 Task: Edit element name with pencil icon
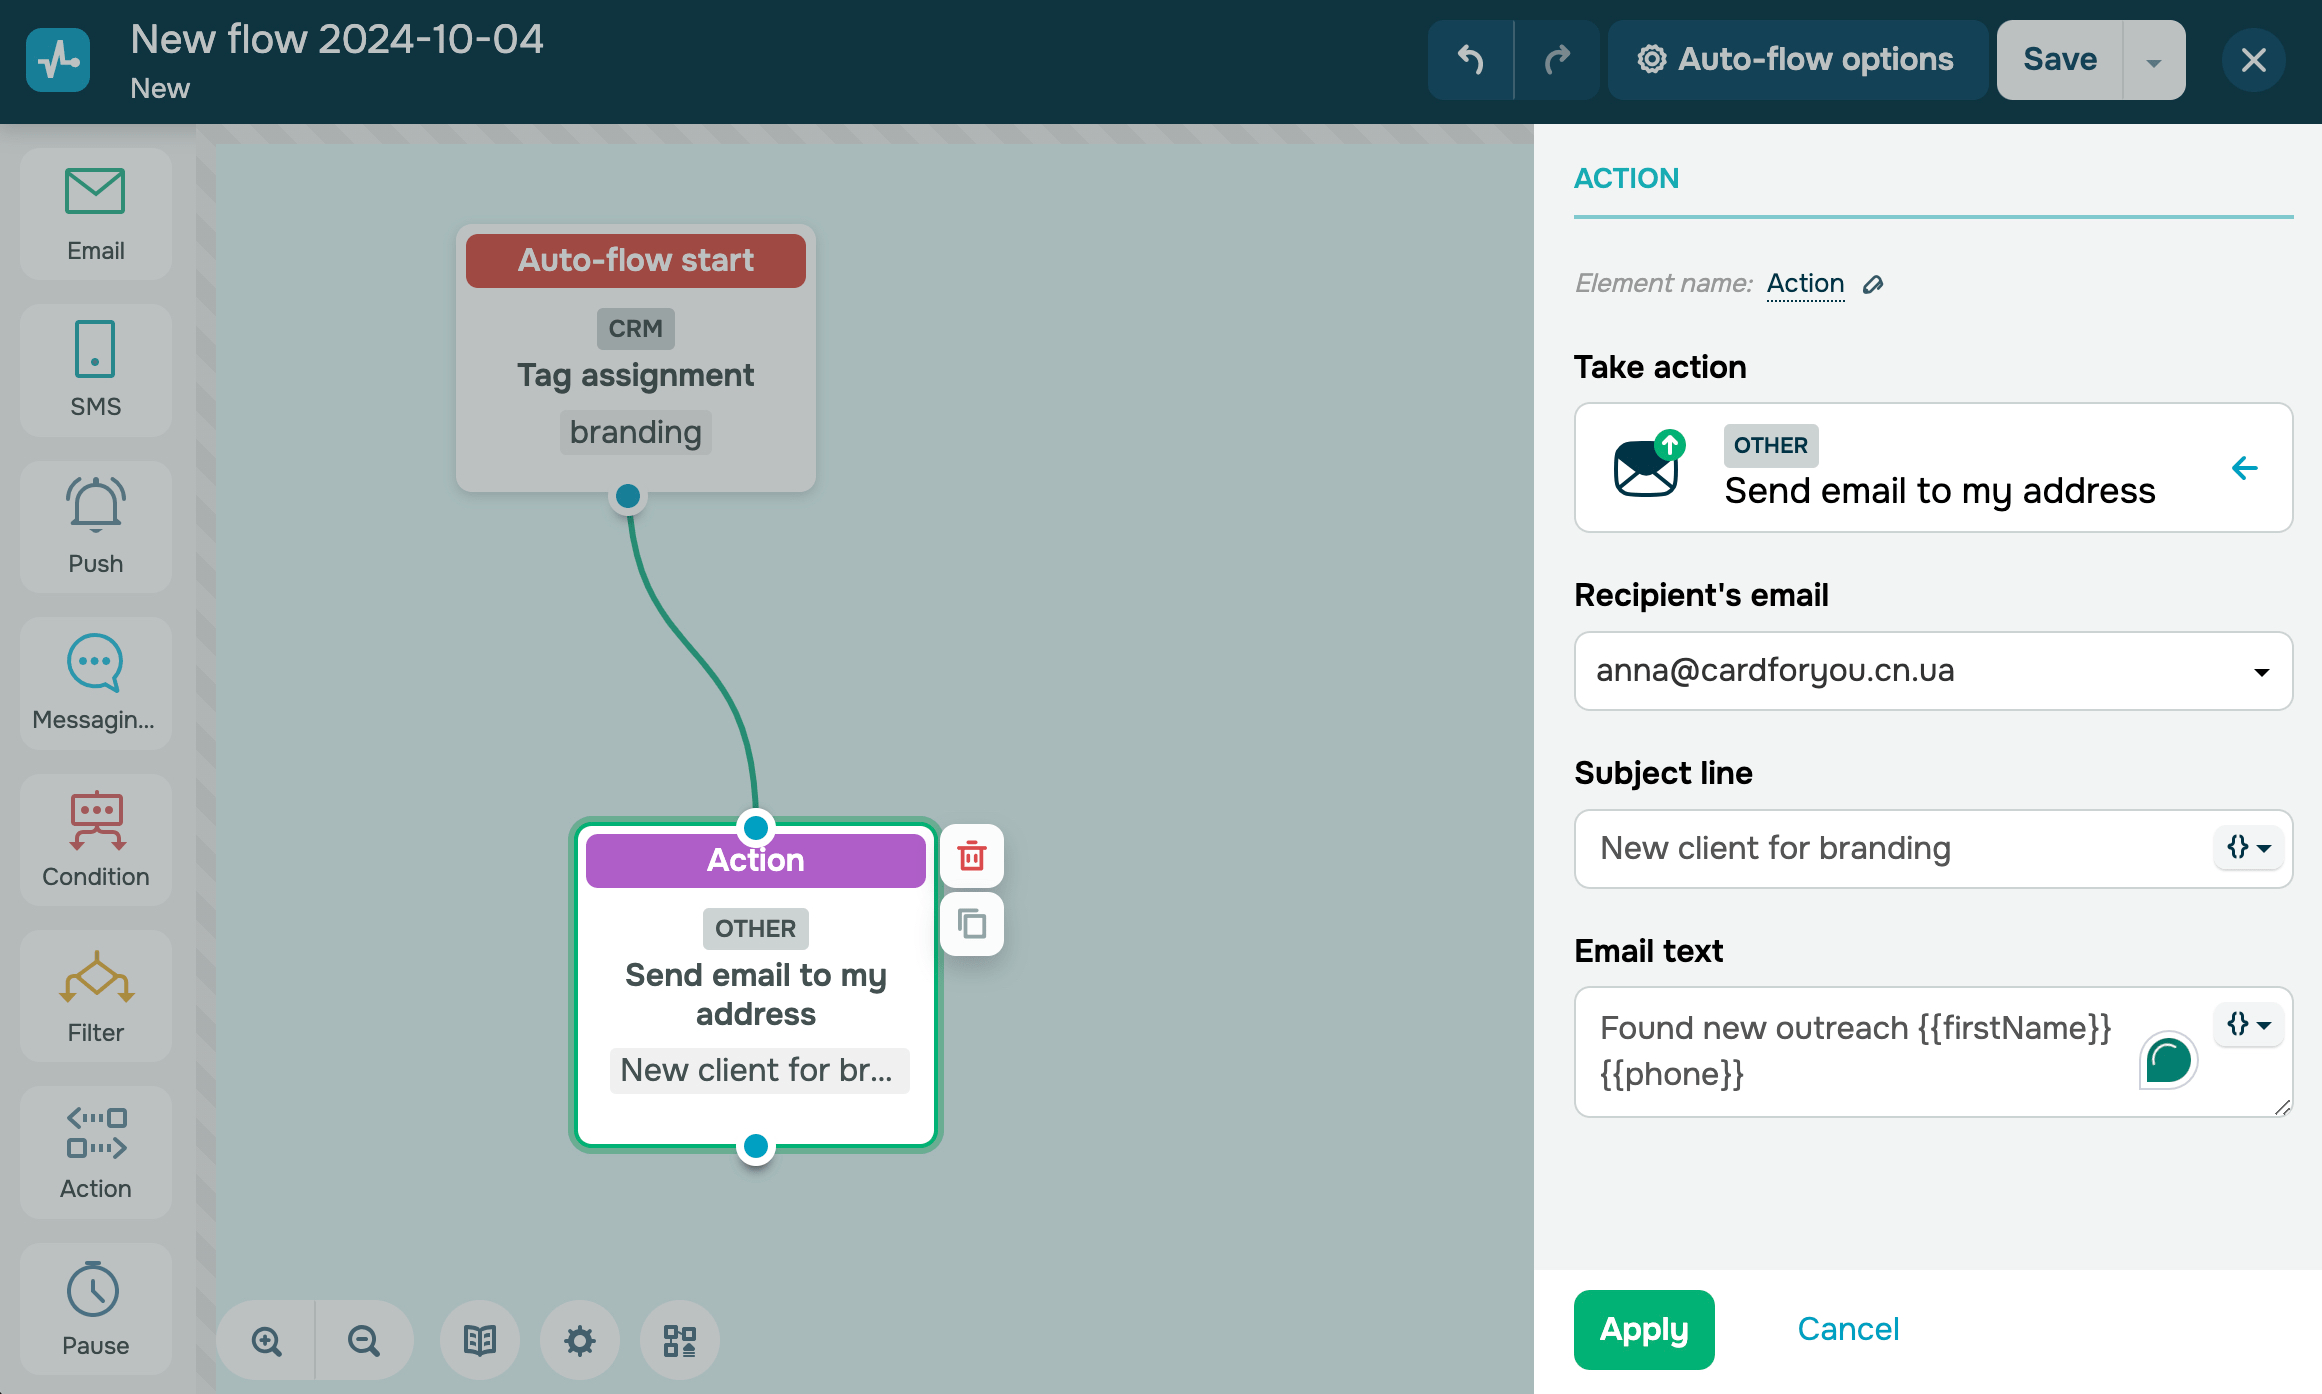pos(1873,285)
